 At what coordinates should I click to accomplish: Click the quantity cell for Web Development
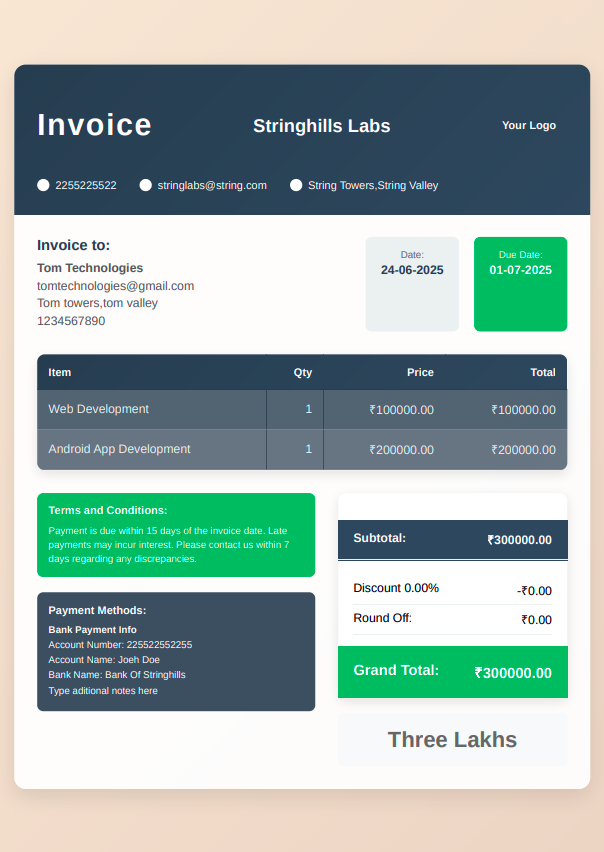click(308, 409)
